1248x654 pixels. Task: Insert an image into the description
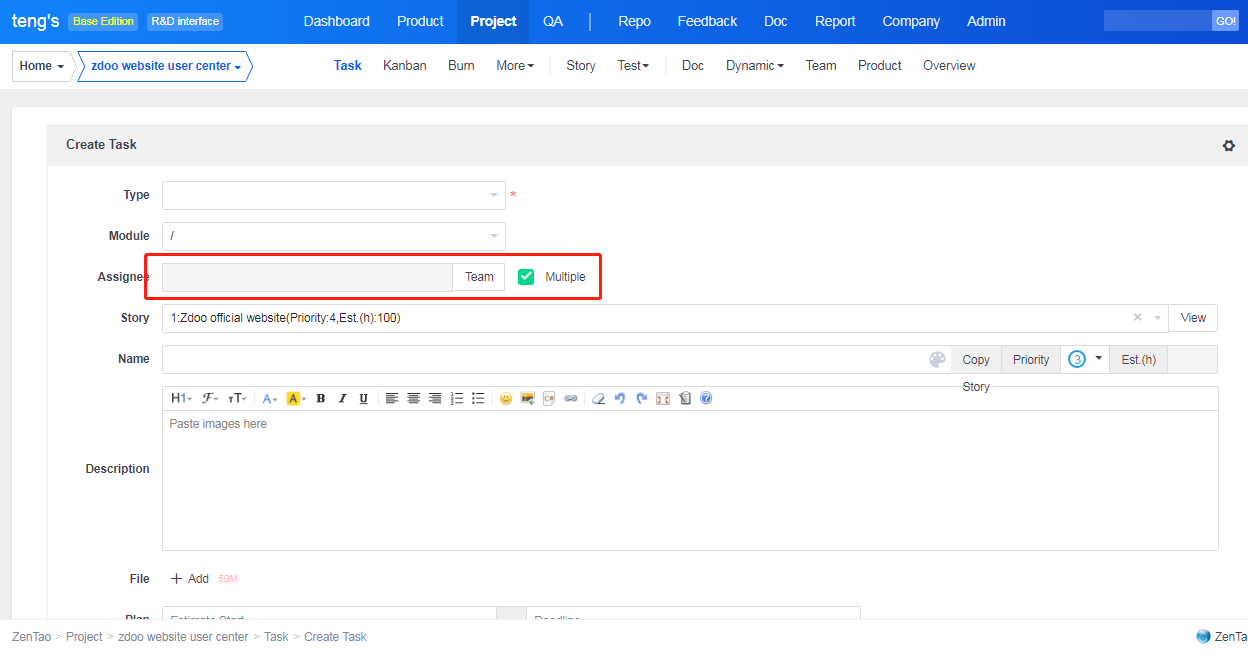click(527, 398)
